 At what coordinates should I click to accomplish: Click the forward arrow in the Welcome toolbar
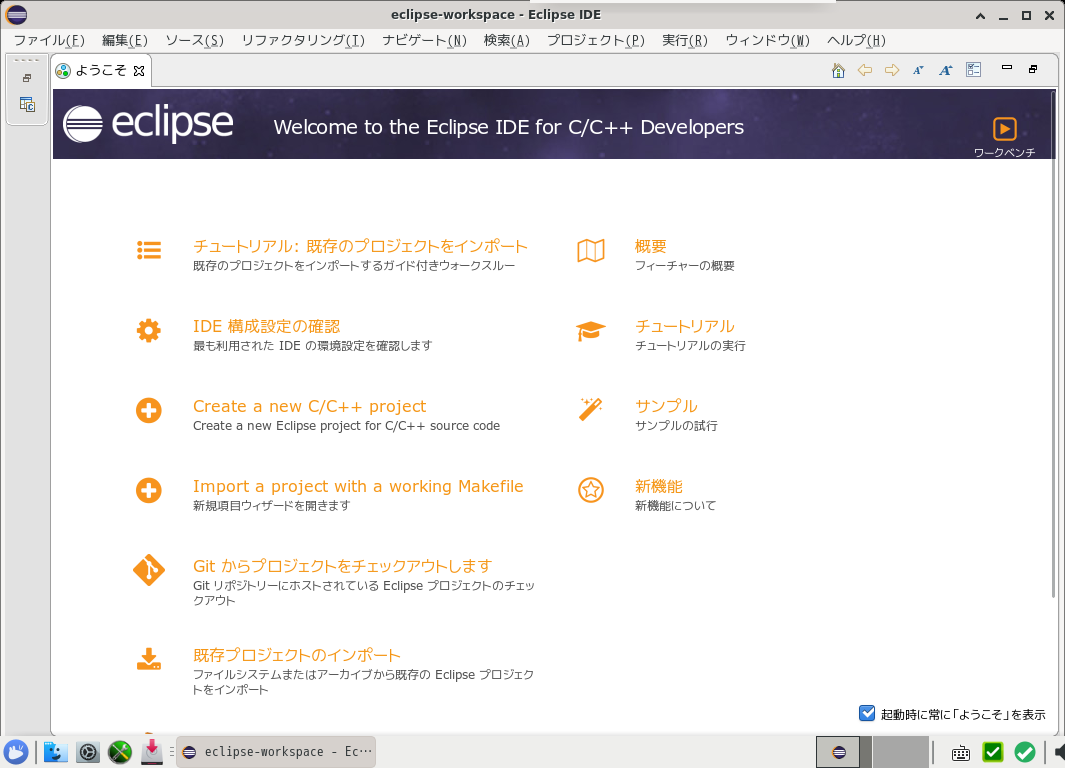[892, 70]
